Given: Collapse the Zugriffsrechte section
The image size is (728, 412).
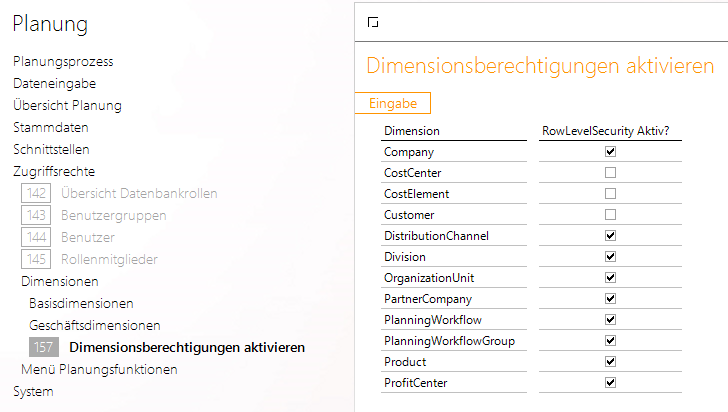Looking at the screenshot, I should [x=54, y=171].
